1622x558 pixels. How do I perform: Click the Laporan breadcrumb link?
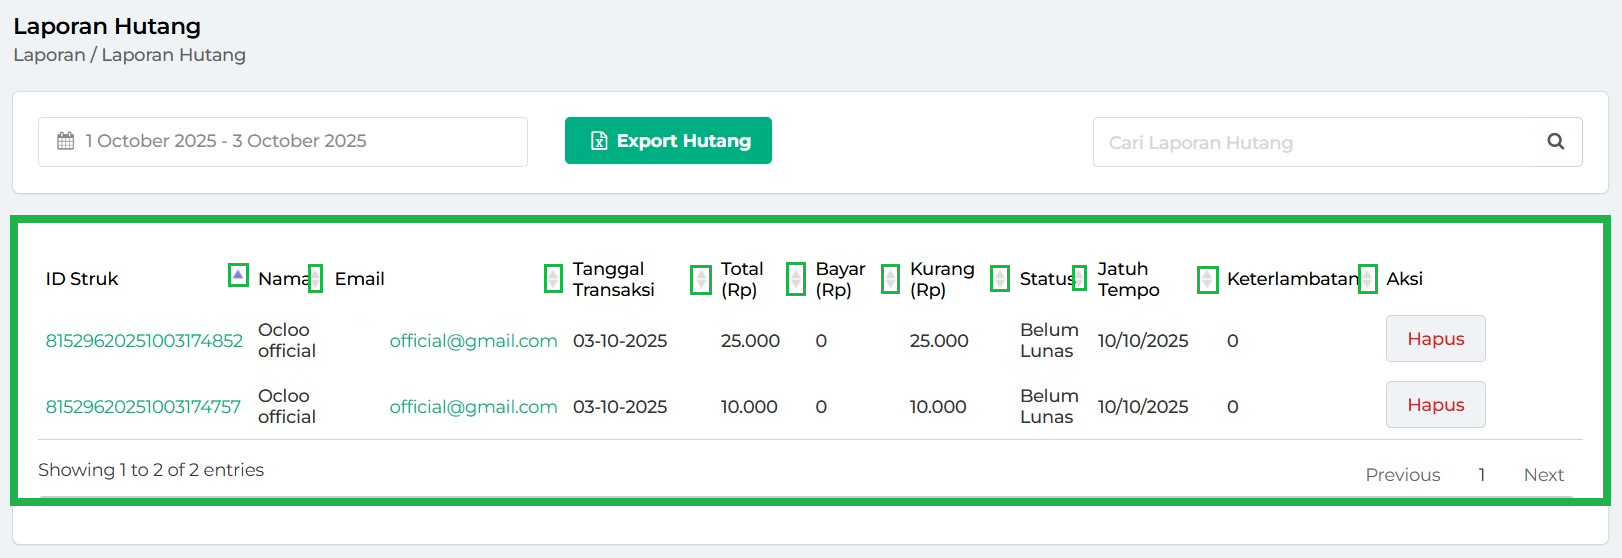click(x=49, y=55)
